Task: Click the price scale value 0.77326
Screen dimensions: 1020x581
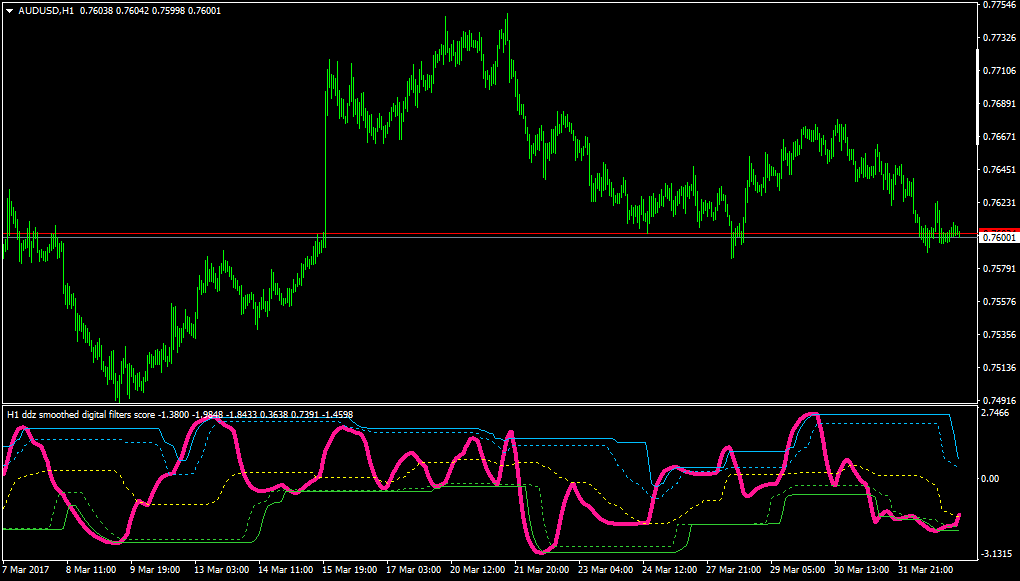Action: [999, 38]
